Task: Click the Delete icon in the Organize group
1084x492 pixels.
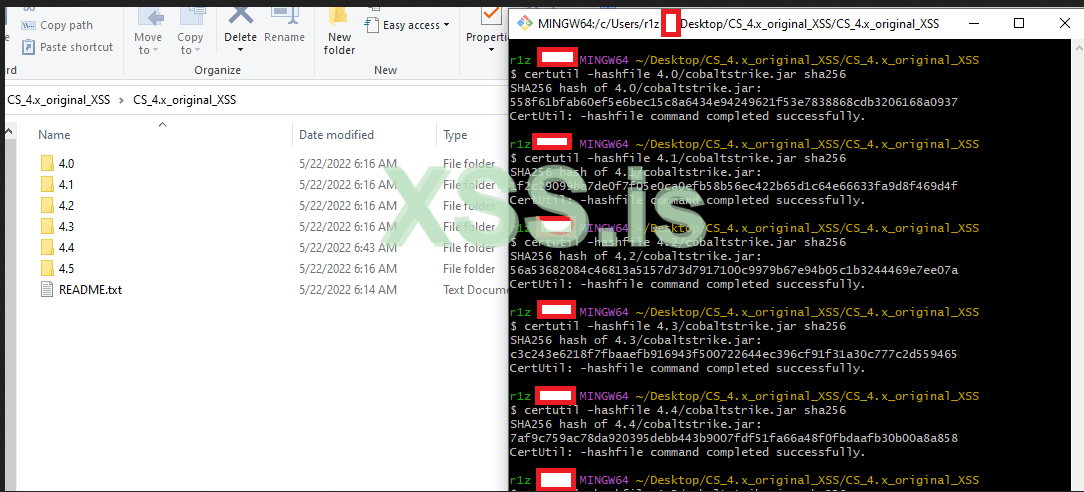Action: (x=241, y=14)
